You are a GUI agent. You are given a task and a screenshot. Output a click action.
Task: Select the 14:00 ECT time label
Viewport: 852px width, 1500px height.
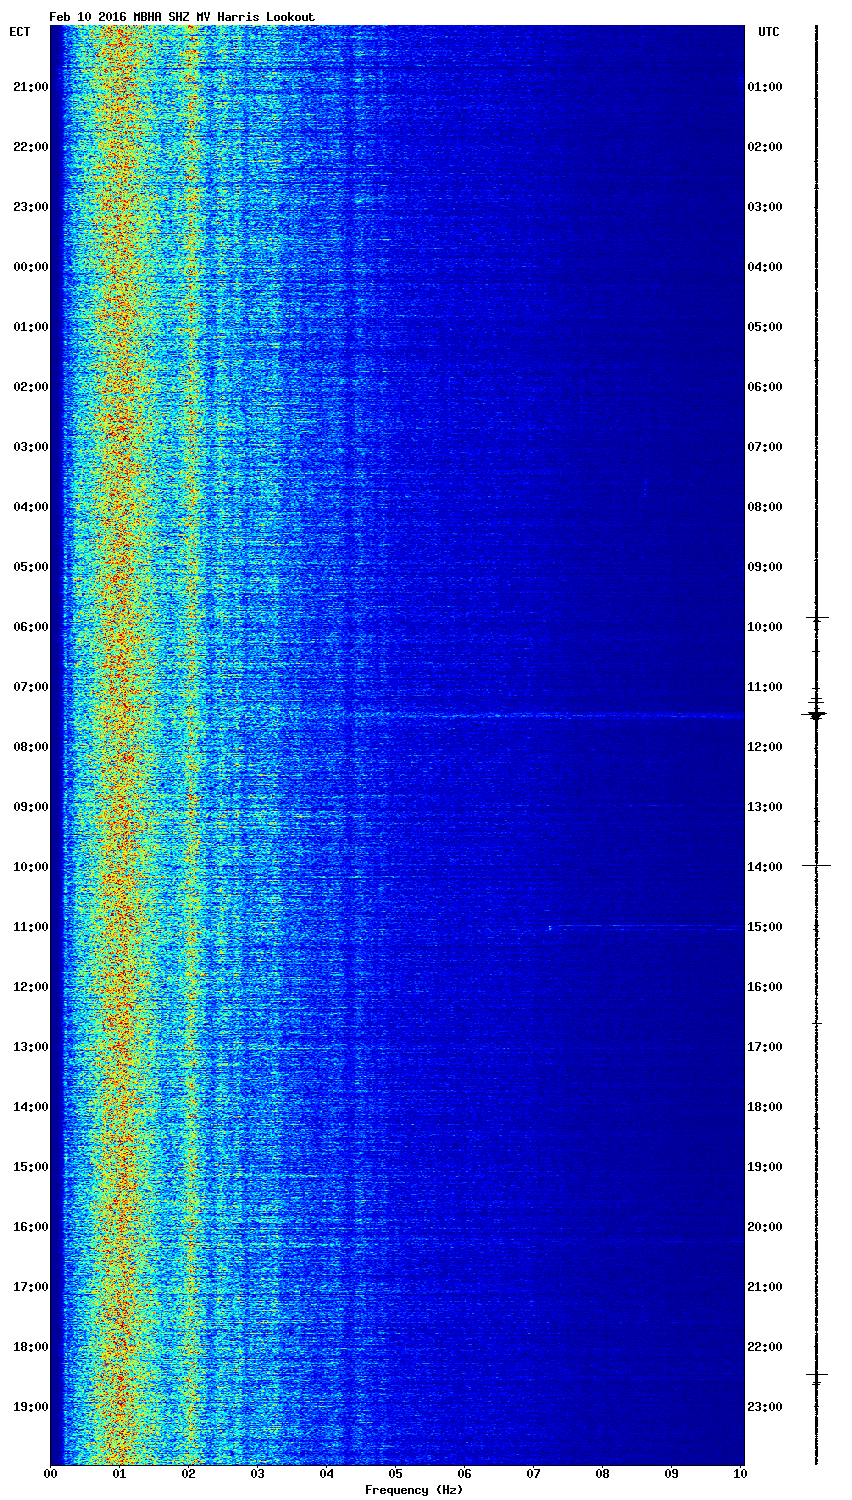[30, 1107]
